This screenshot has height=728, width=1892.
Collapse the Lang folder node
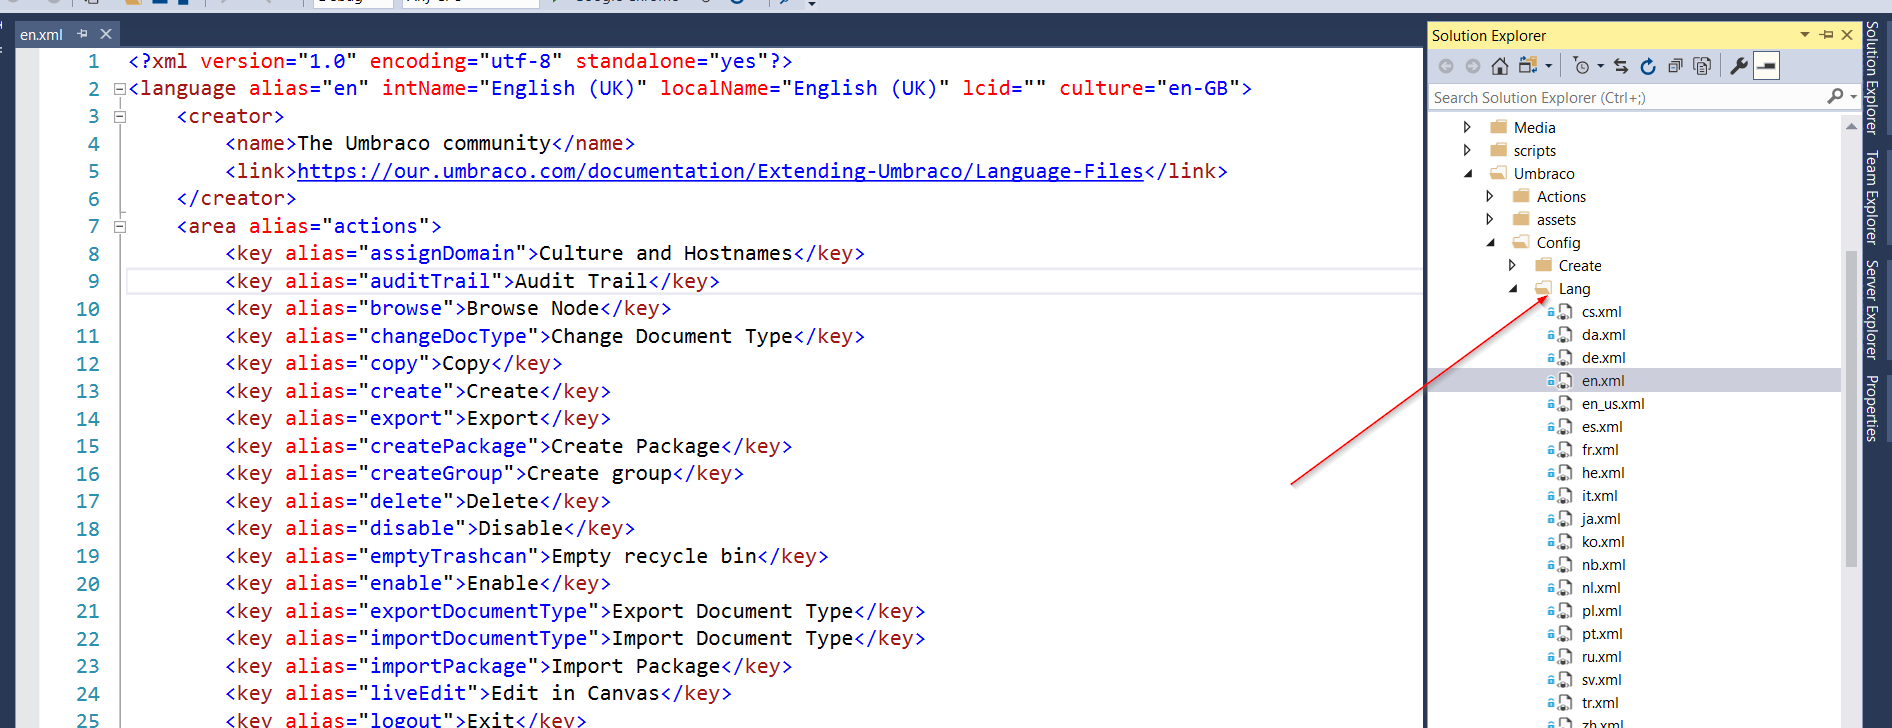[1513, 289]
